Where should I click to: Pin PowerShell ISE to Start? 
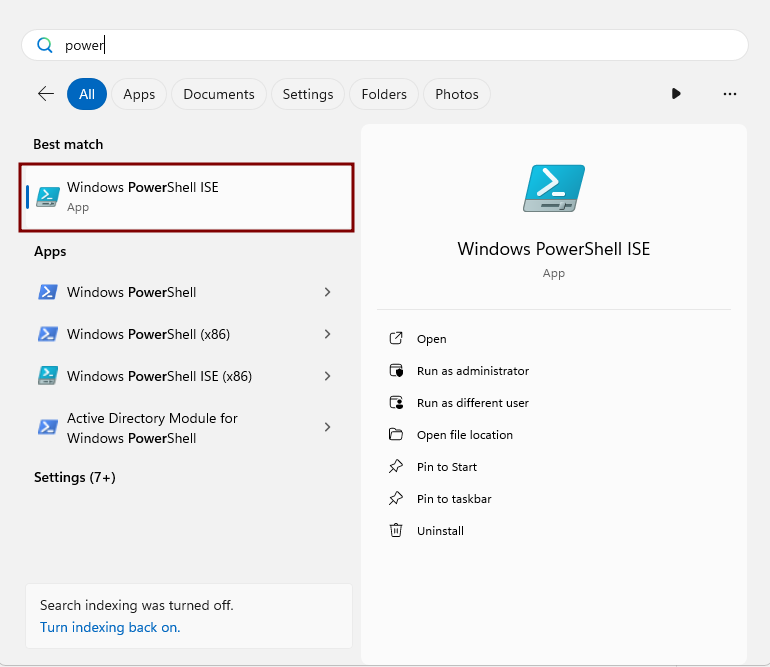tap(446, 467)
